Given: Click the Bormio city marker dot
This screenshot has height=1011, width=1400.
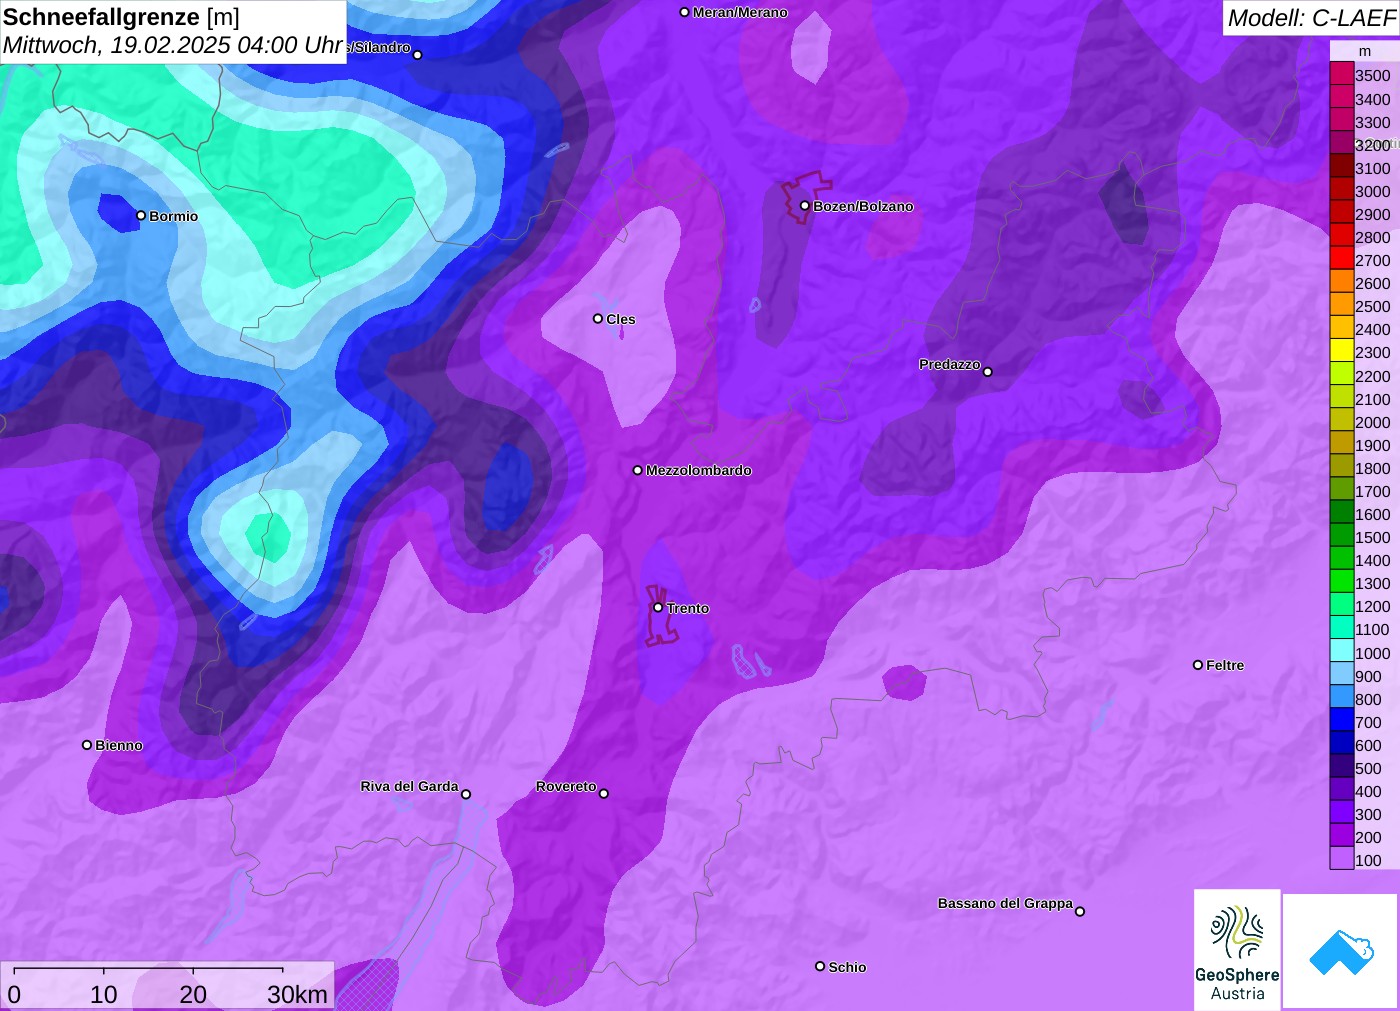Looking at the screenshot, I should (x=141, y=216).
